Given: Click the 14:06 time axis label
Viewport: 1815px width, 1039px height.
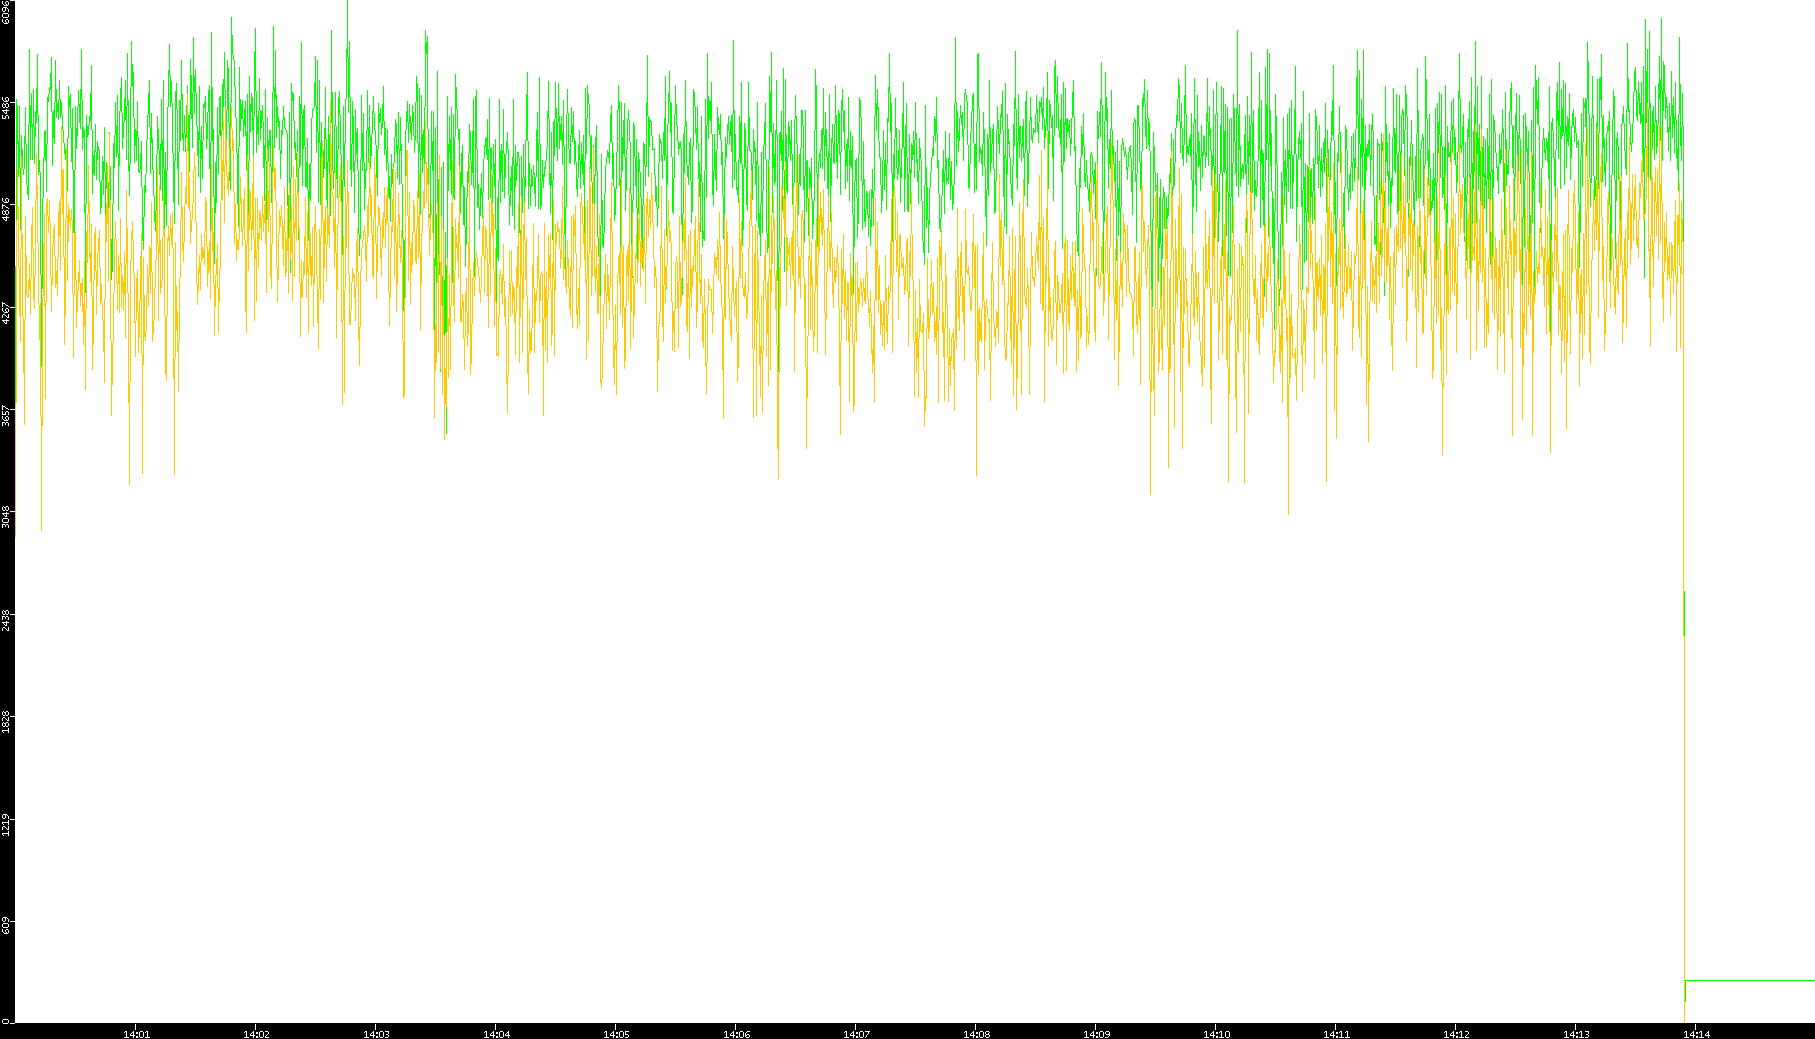Looking at the screenshot, I should (x=736, y=1034).
